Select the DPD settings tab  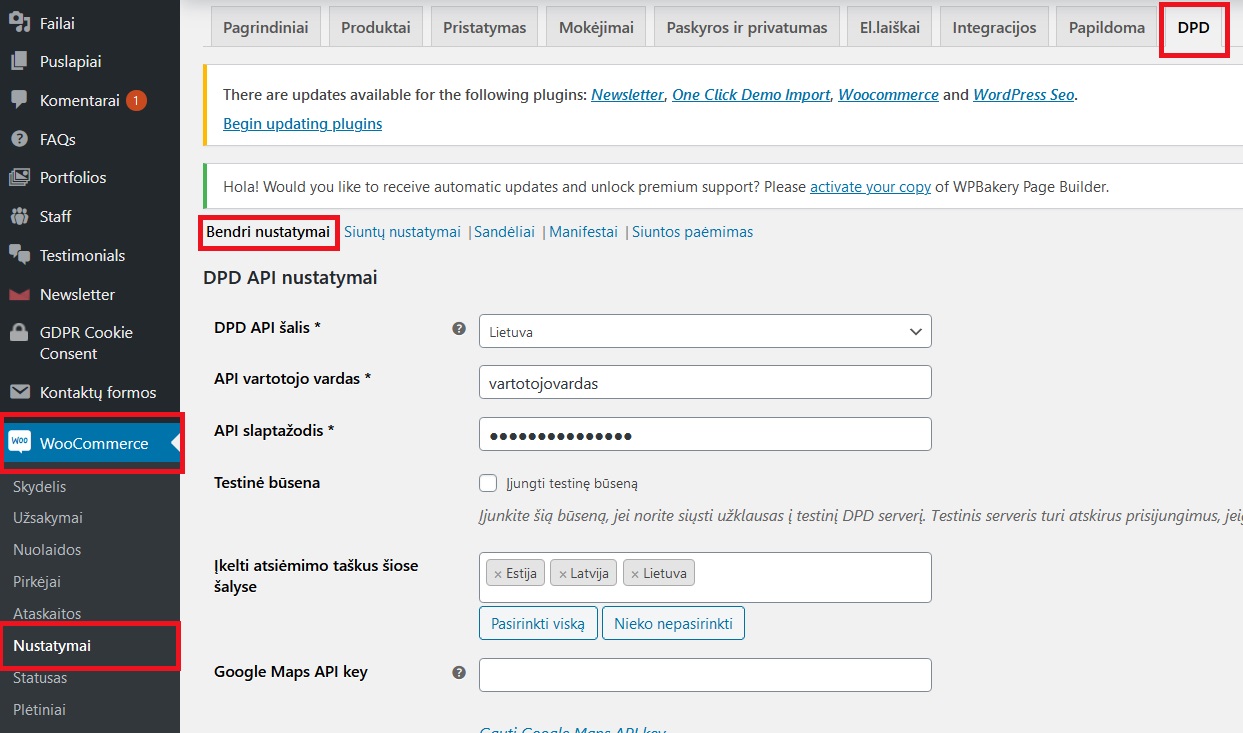click(x=1194, y=27)
